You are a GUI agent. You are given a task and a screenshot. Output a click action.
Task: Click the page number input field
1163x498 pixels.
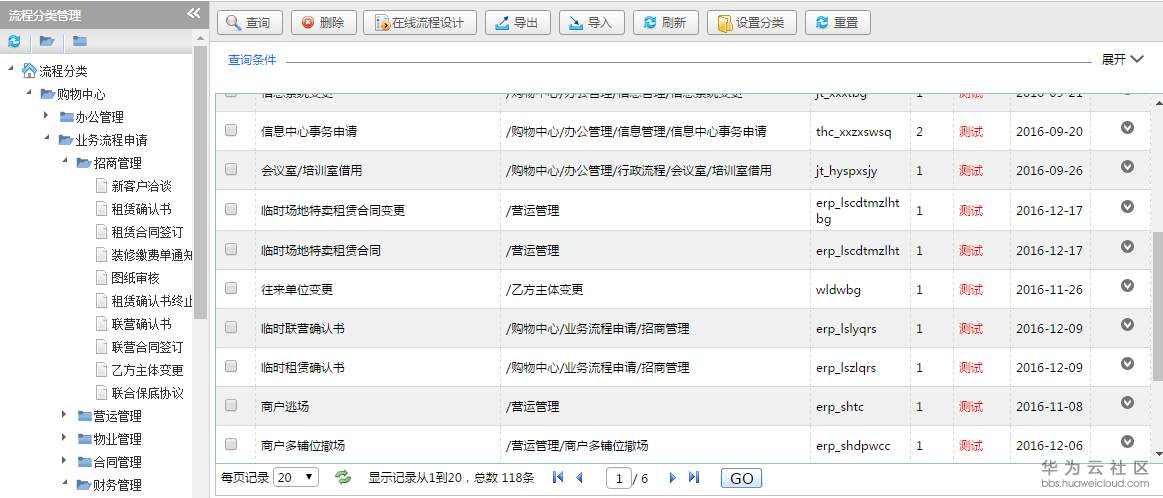[x=619, y=478]
